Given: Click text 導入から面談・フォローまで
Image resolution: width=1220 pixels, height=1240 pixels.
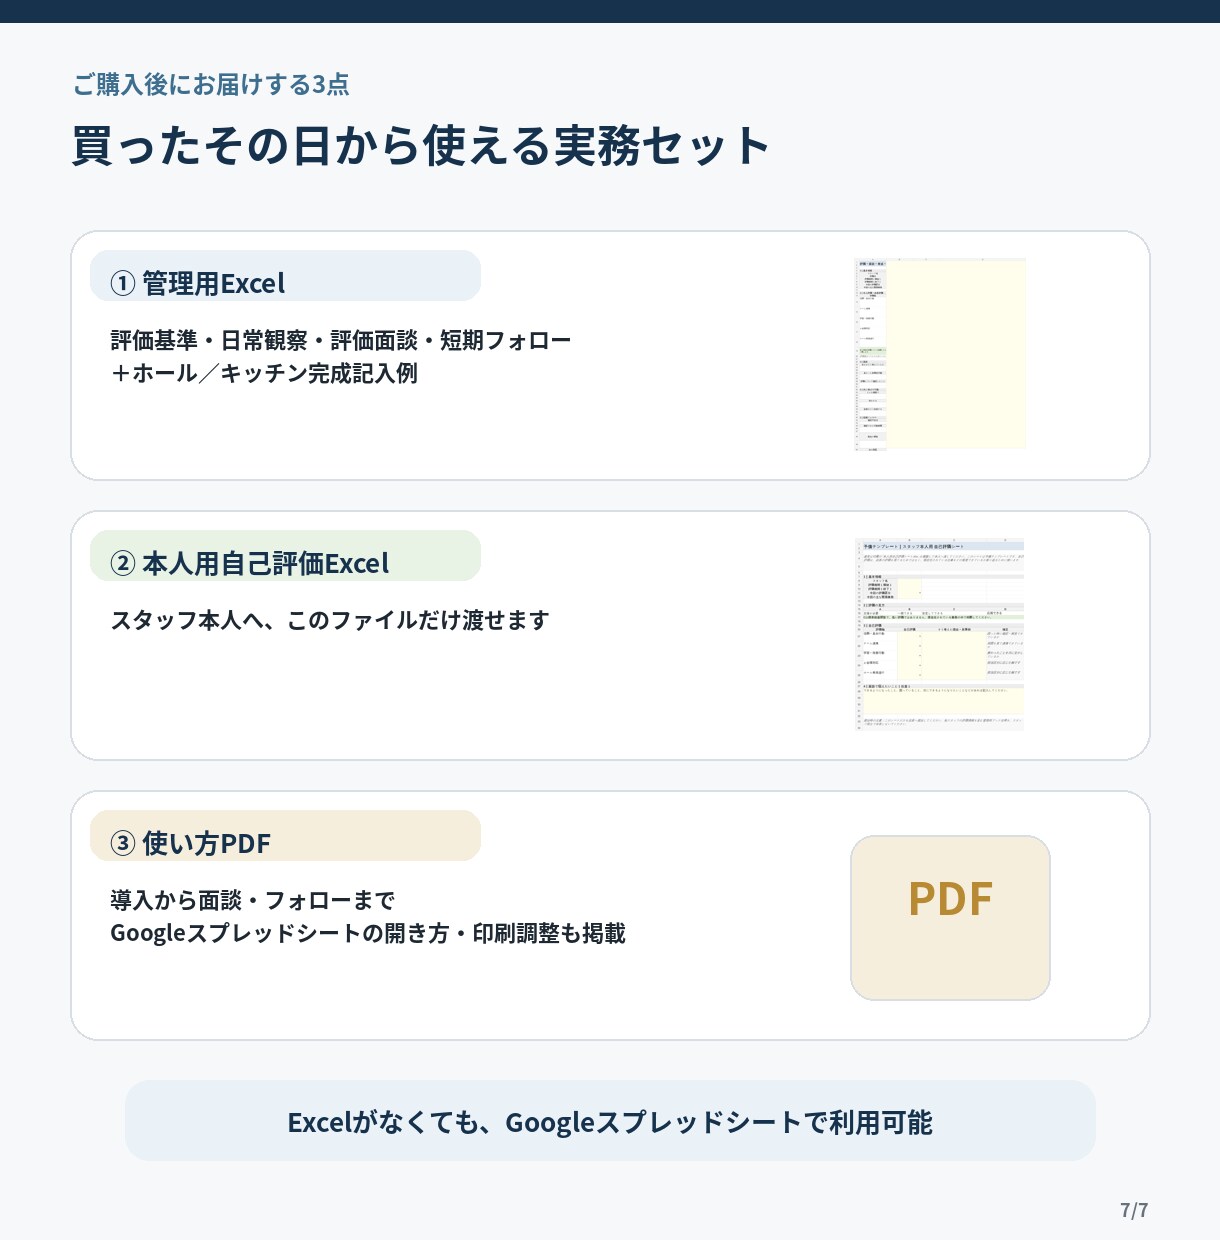Looking at the screenshot, I should [253, 900].
